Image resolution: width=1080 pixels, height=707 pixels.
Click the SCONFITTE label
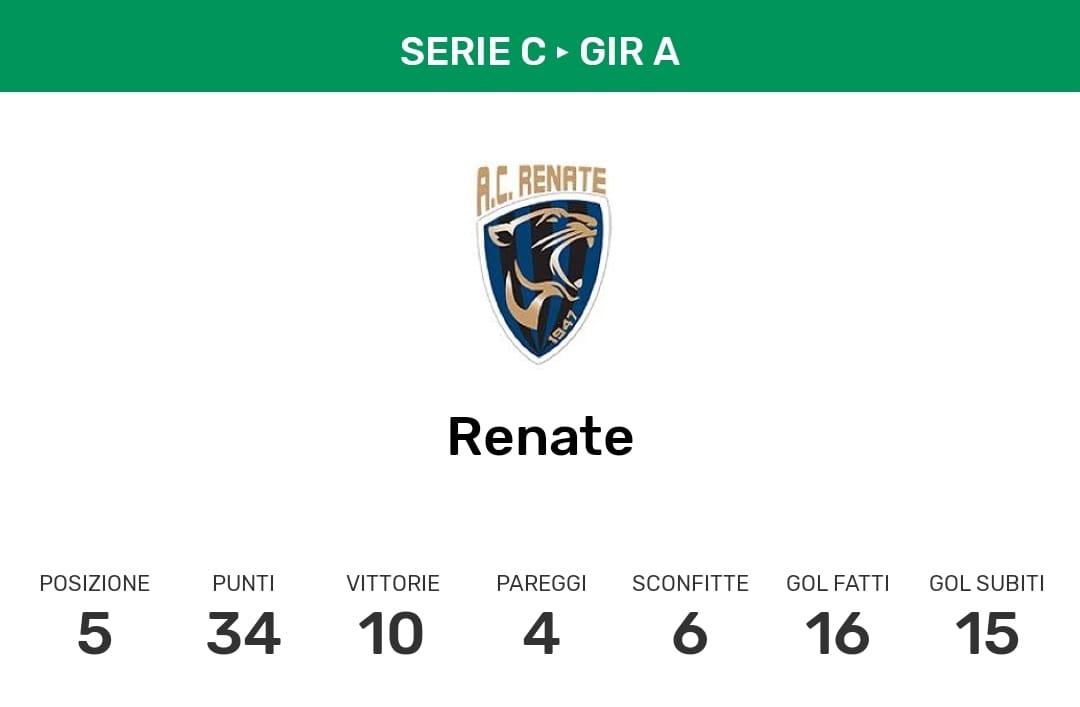point(690,584)
